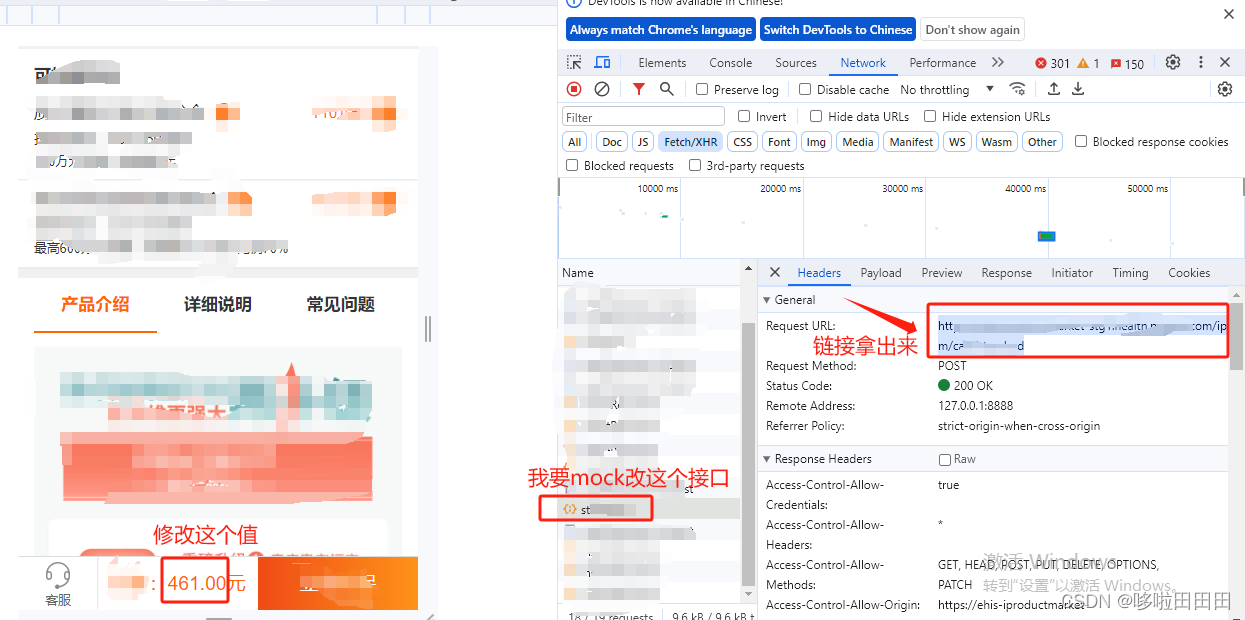Screen dimensions: 1245x620
Task: Click inside the Filter input field
Action: pos(643,116)
